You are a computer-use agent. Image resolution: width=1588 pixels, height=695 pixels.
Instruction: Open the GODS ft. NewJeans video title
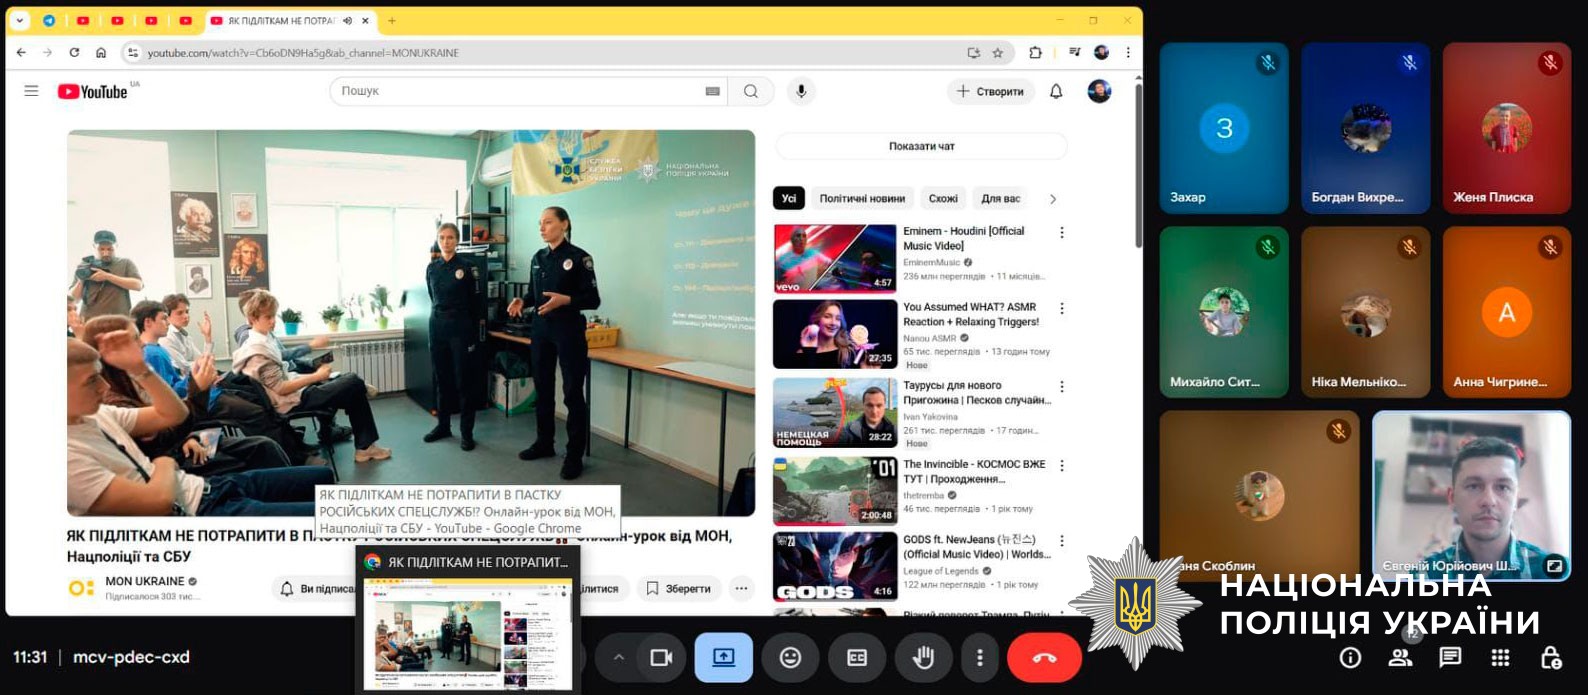point(976,547)
